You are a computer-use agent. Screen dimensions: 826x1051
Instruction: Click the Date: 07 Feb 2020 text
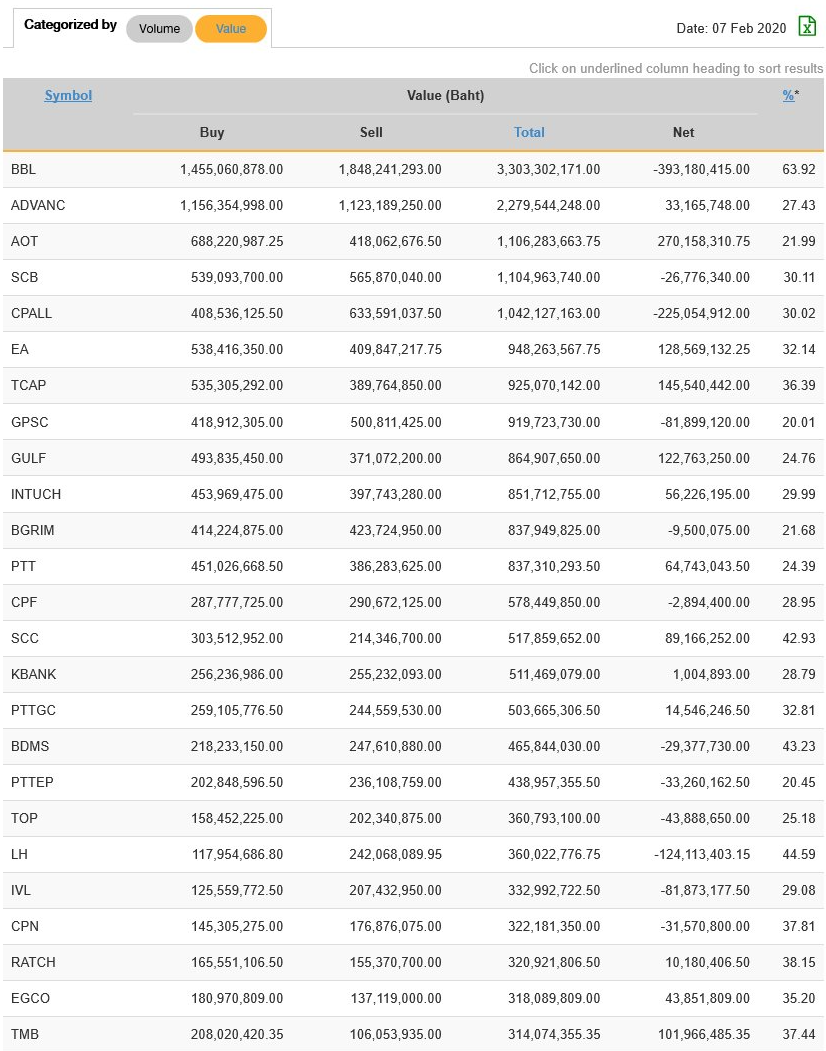click(x=731, y=28)
